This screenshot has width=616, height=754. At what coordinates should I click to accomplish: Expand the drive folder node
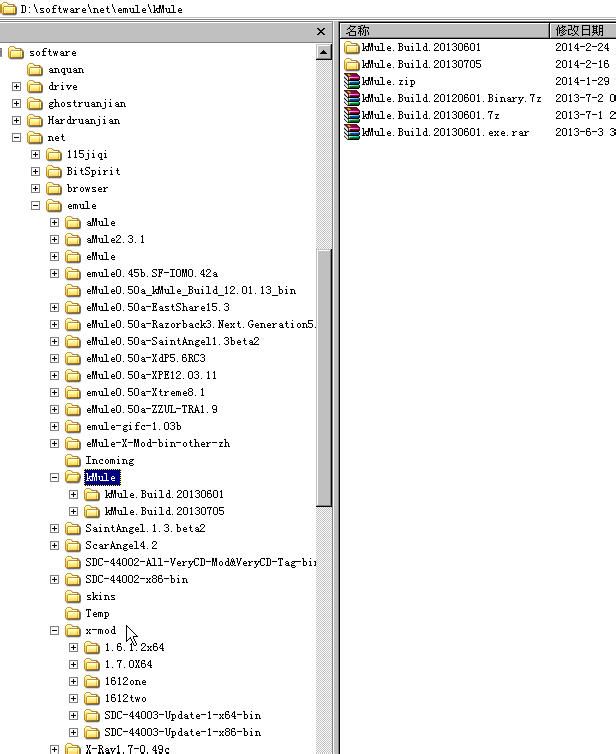pyautogui.click(x=16, y=87)
